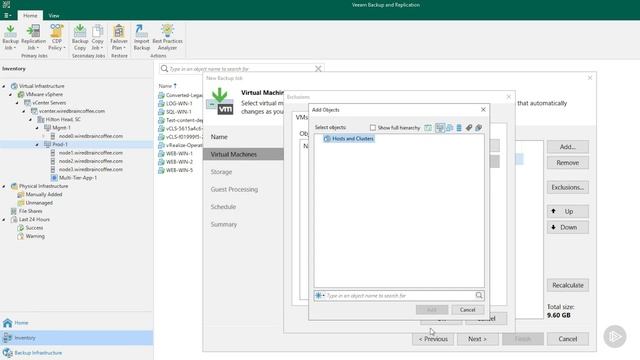Image resolution: width=640 pixels, height=360 pixels.
Task: Select node1.wiredbraincoffee.com in the tree
Action: pos(91,153)
